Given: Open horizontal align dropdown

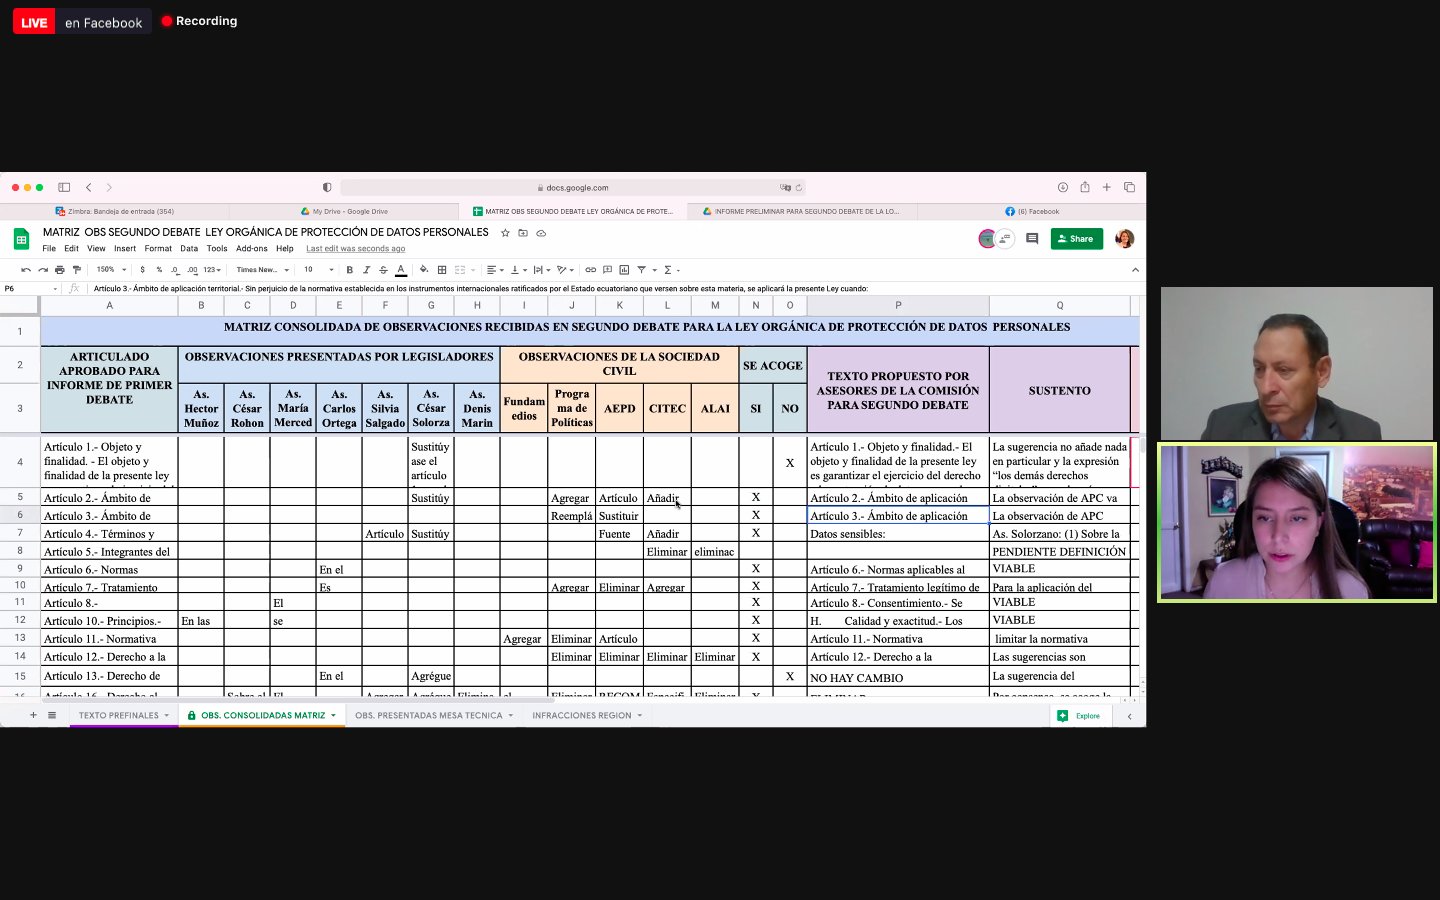Looking at the screenshot, I should 494,270.
